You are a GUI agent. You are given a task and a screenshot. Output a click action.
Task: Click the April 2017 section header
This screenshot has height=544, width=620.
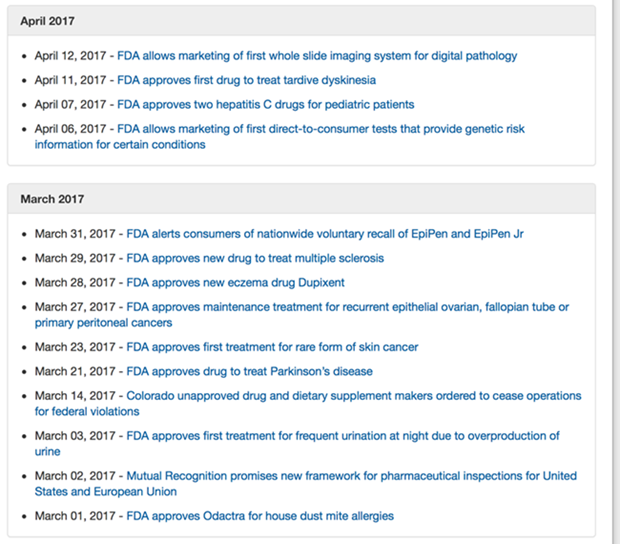(x=47, y=20)
